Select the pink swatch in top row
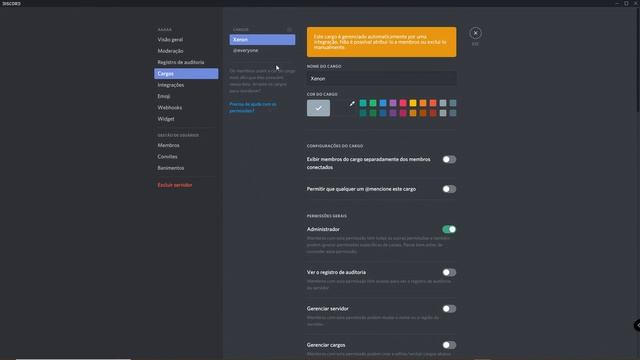The width and height of the screenshot is (640, 360). (x=403, y=103)
